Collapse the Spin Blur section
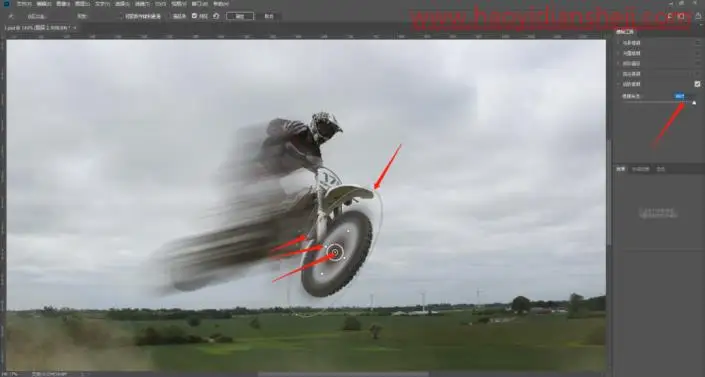This screenshot has width=705, height=377. (619, 84)
